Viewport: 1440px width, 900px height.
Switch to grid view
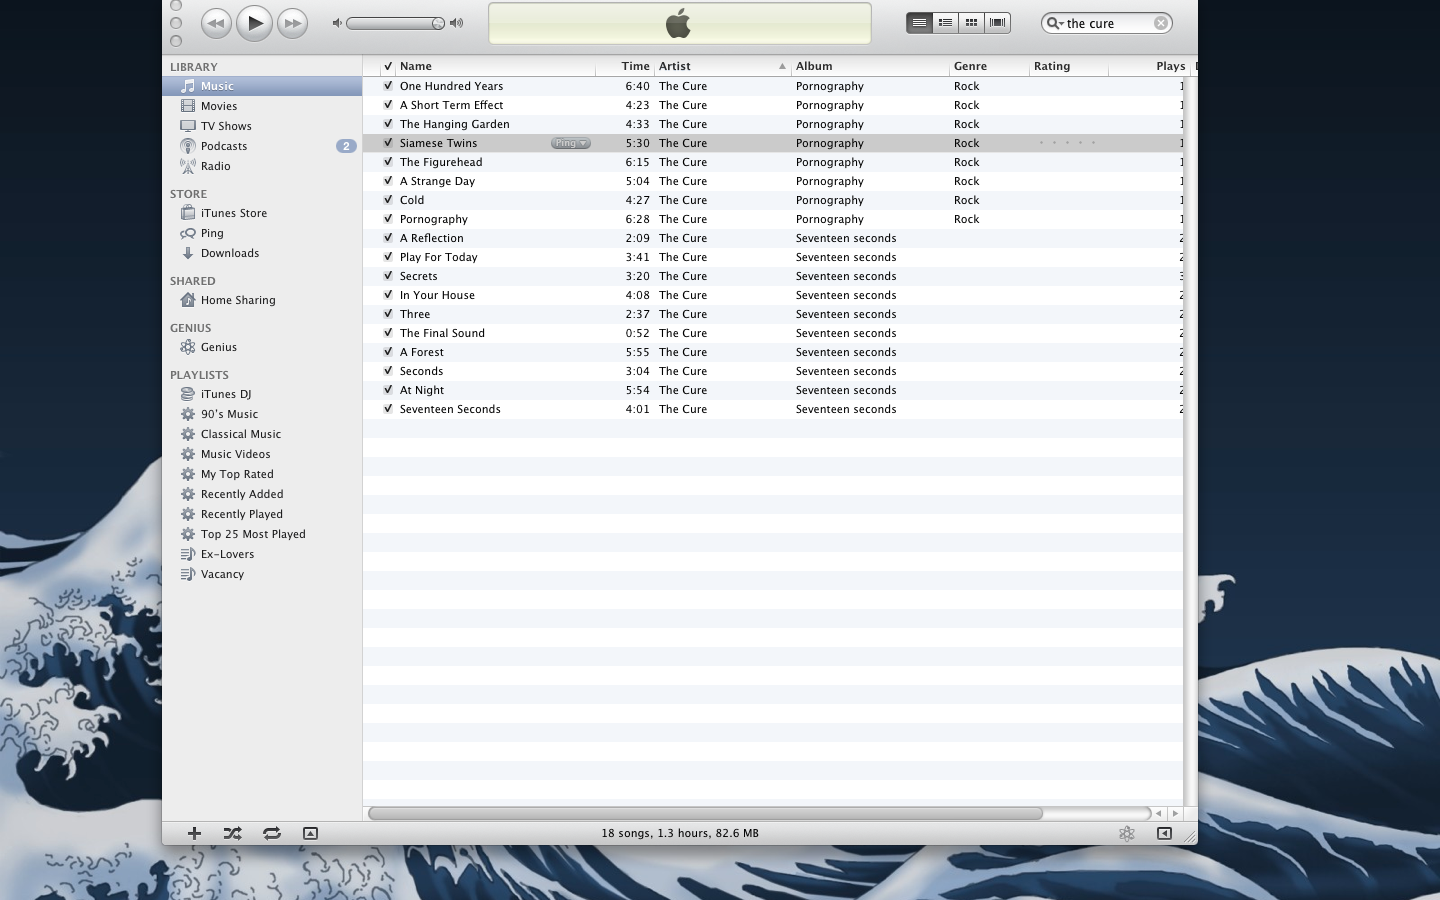tap(971, 23)
